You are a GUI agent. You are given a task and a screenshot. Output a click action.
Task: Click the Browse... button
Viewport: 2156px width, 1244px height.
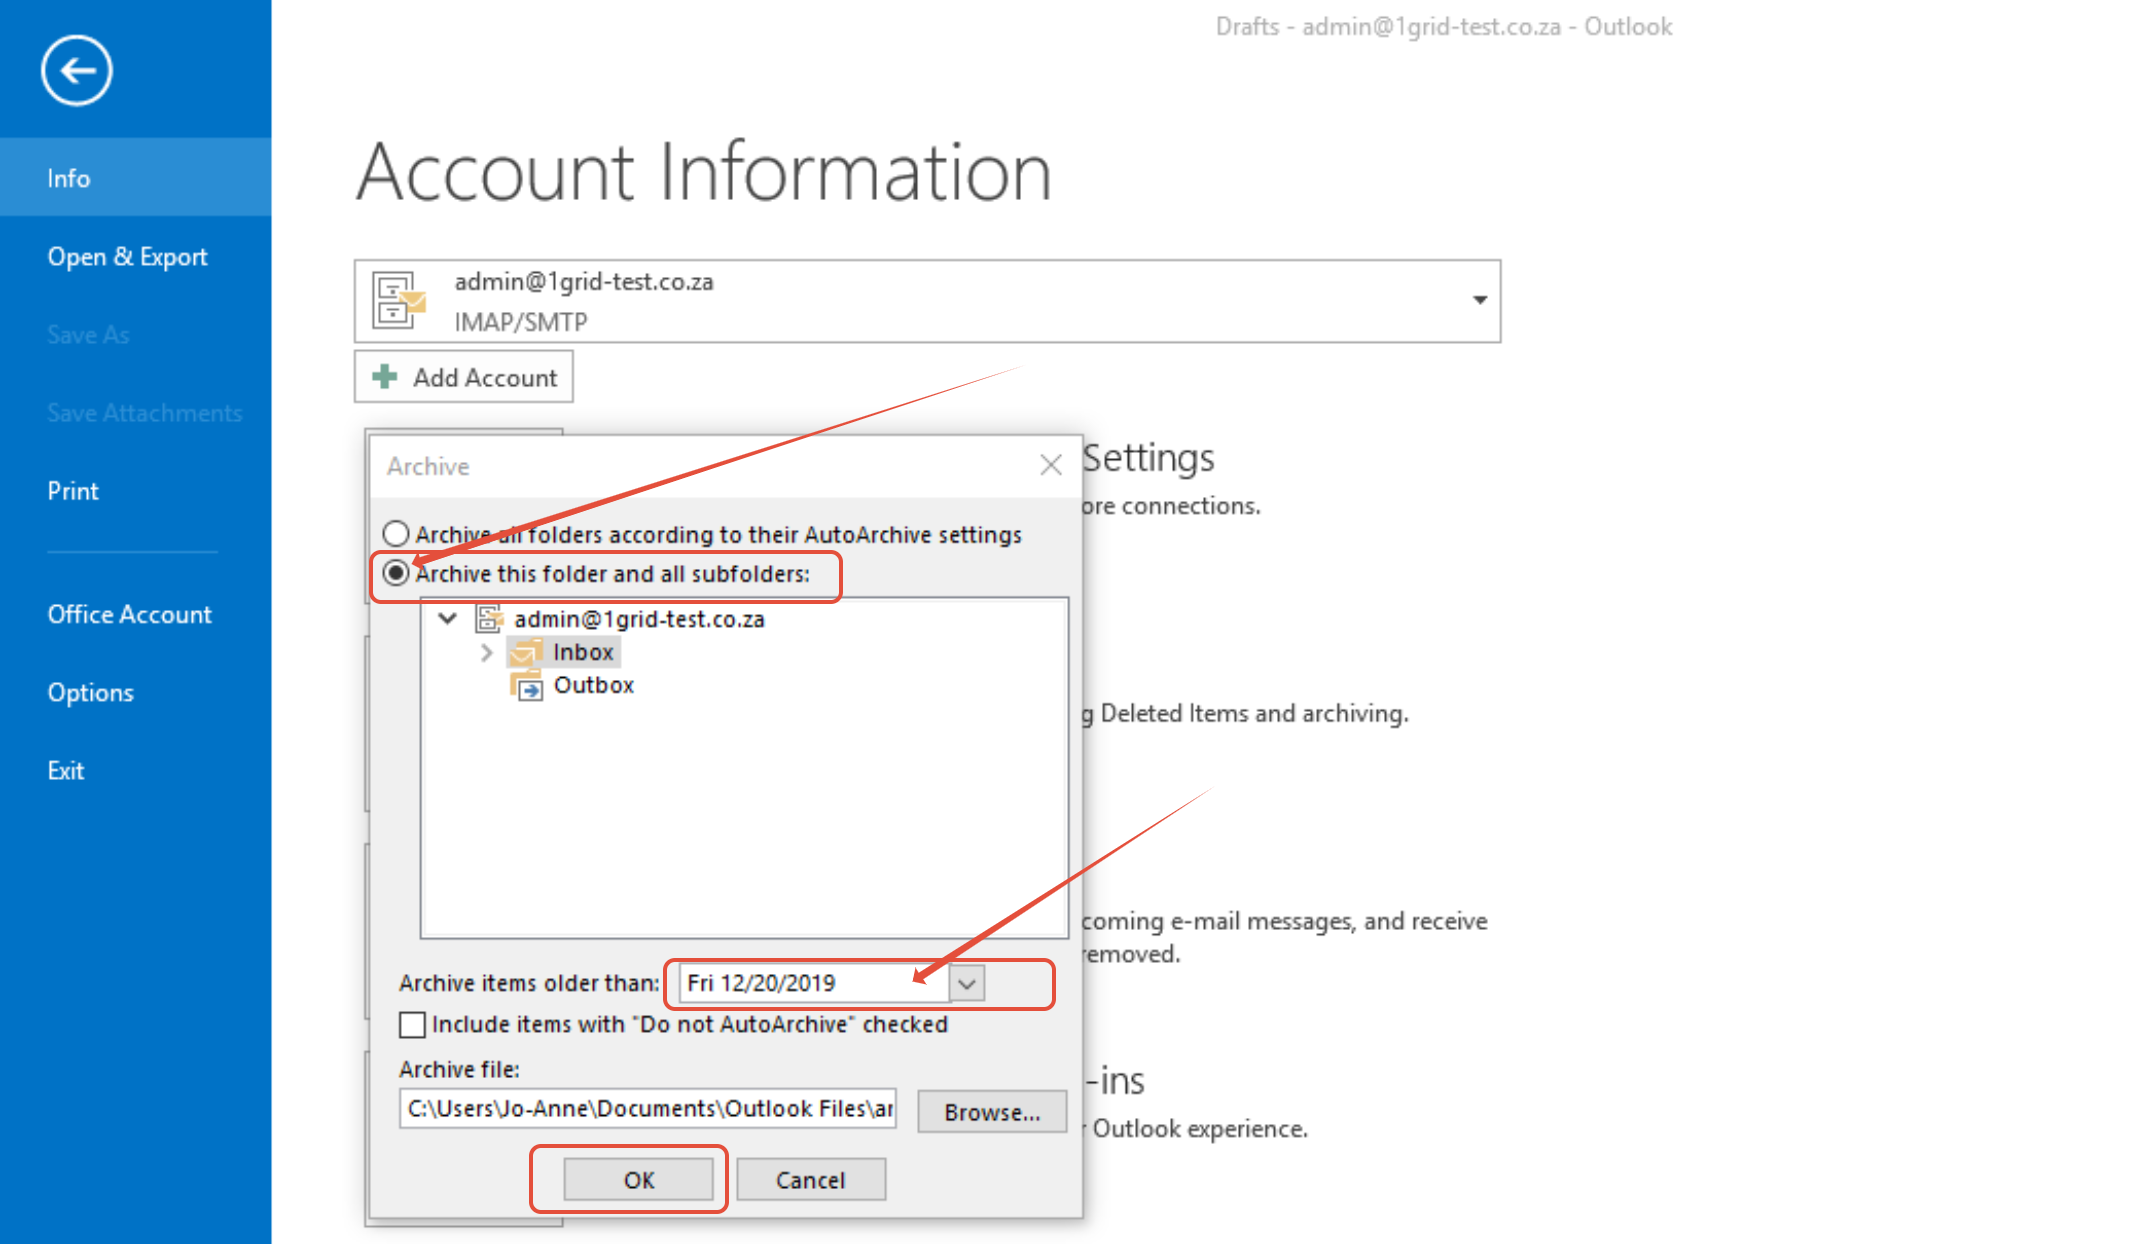pyautogui.click(x=991, y=1112)
